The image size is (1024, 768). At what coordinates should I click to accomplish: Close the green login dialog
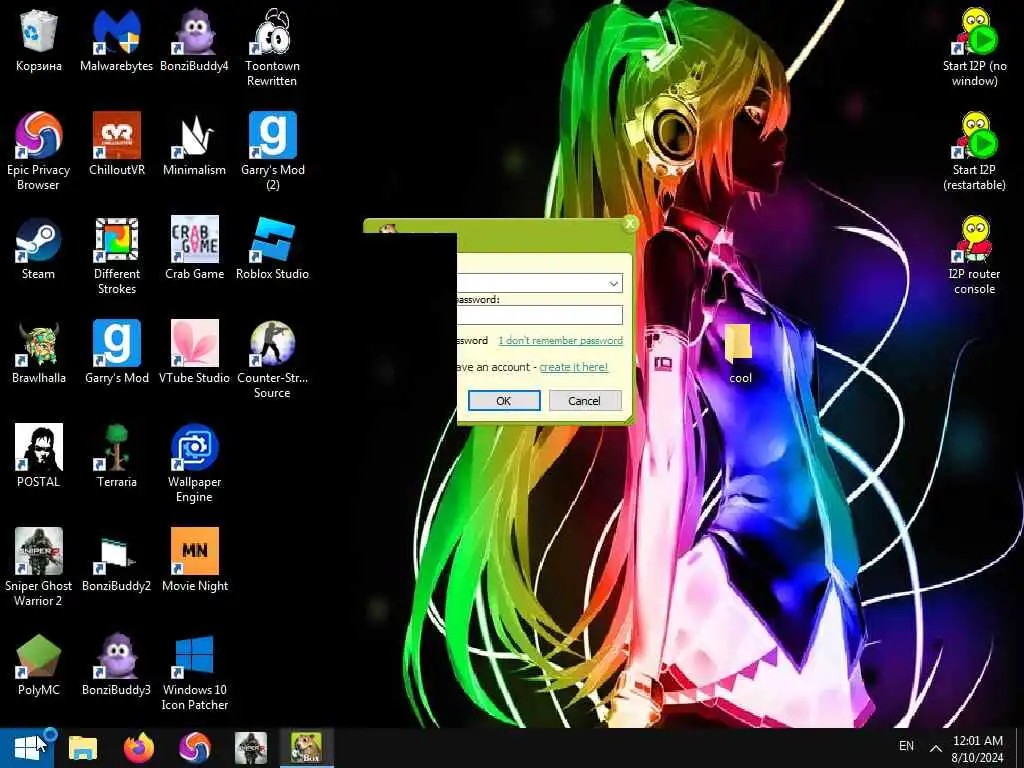pyautogui.click(x=630, y=224)
